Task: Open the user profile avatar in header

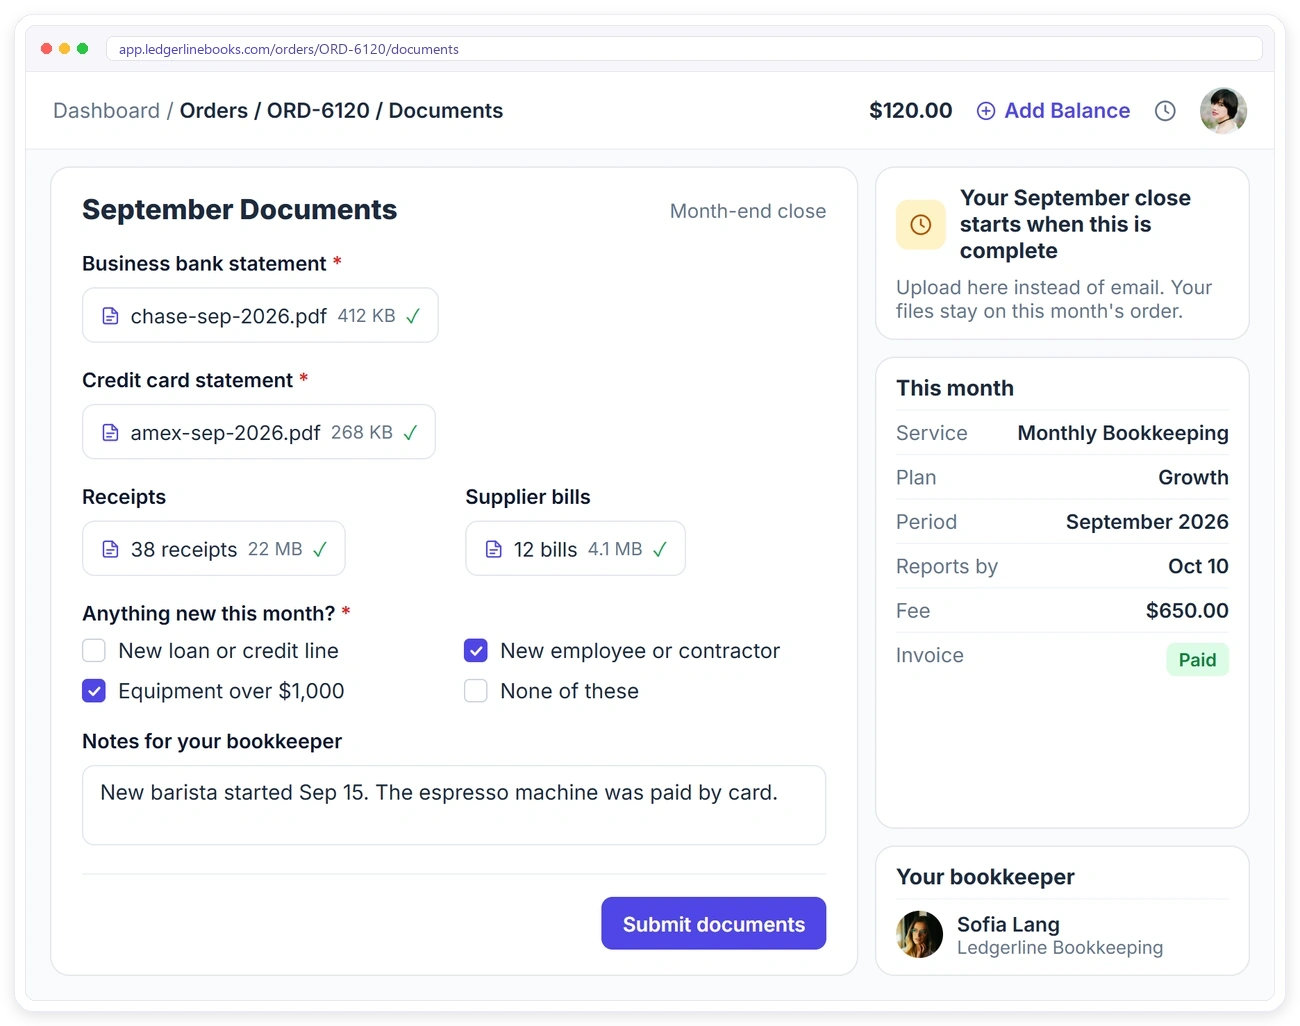Action: coord(1223,110)
